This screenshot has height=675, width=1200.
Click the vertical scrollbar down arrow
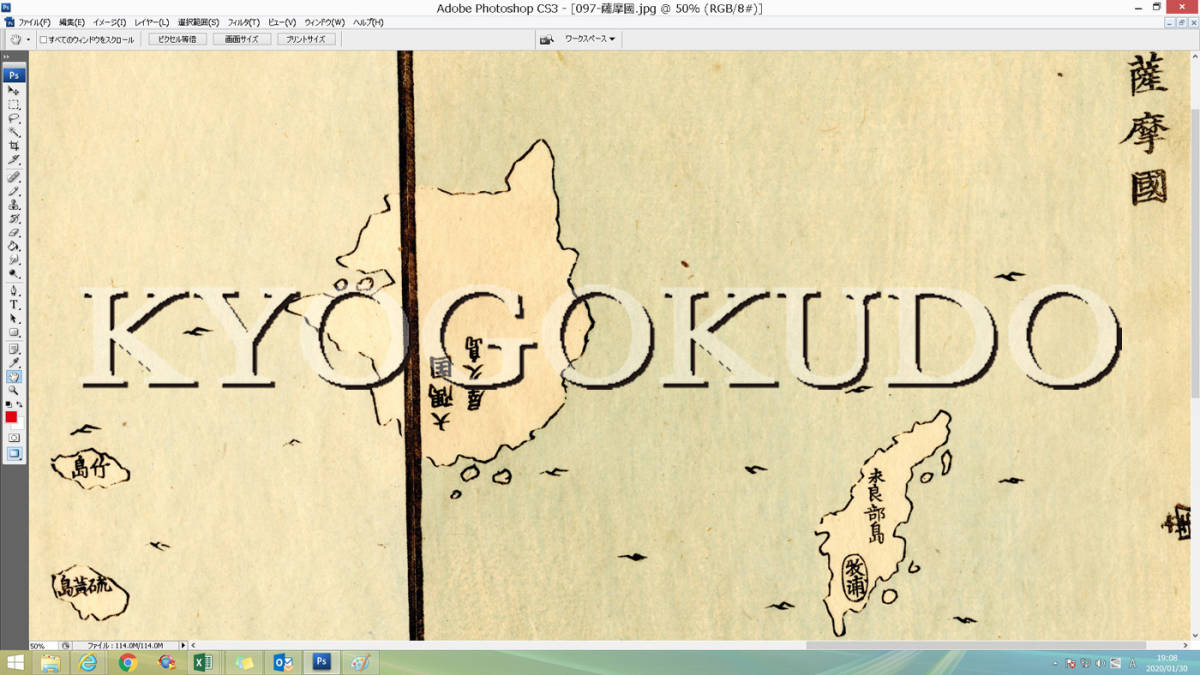pyautogui.click(x=1195, y=635)
